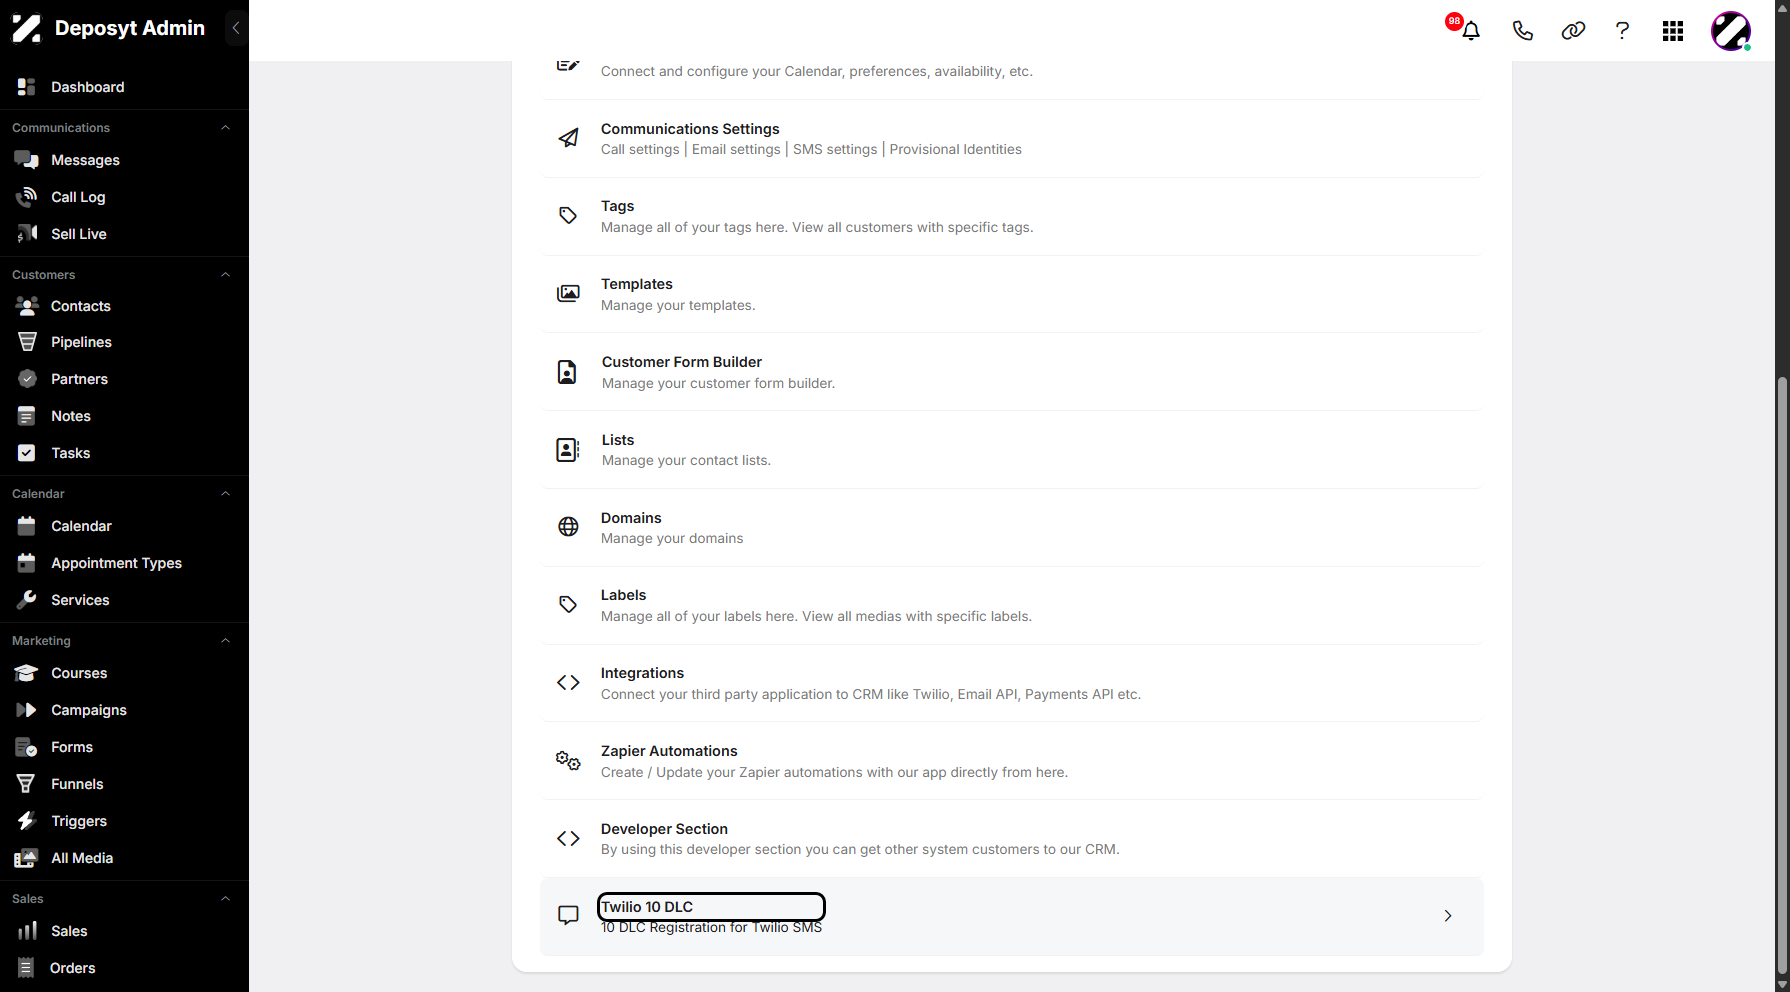Open the Labels settings row title
This screenshot has width=1790, height=992.
623,595
